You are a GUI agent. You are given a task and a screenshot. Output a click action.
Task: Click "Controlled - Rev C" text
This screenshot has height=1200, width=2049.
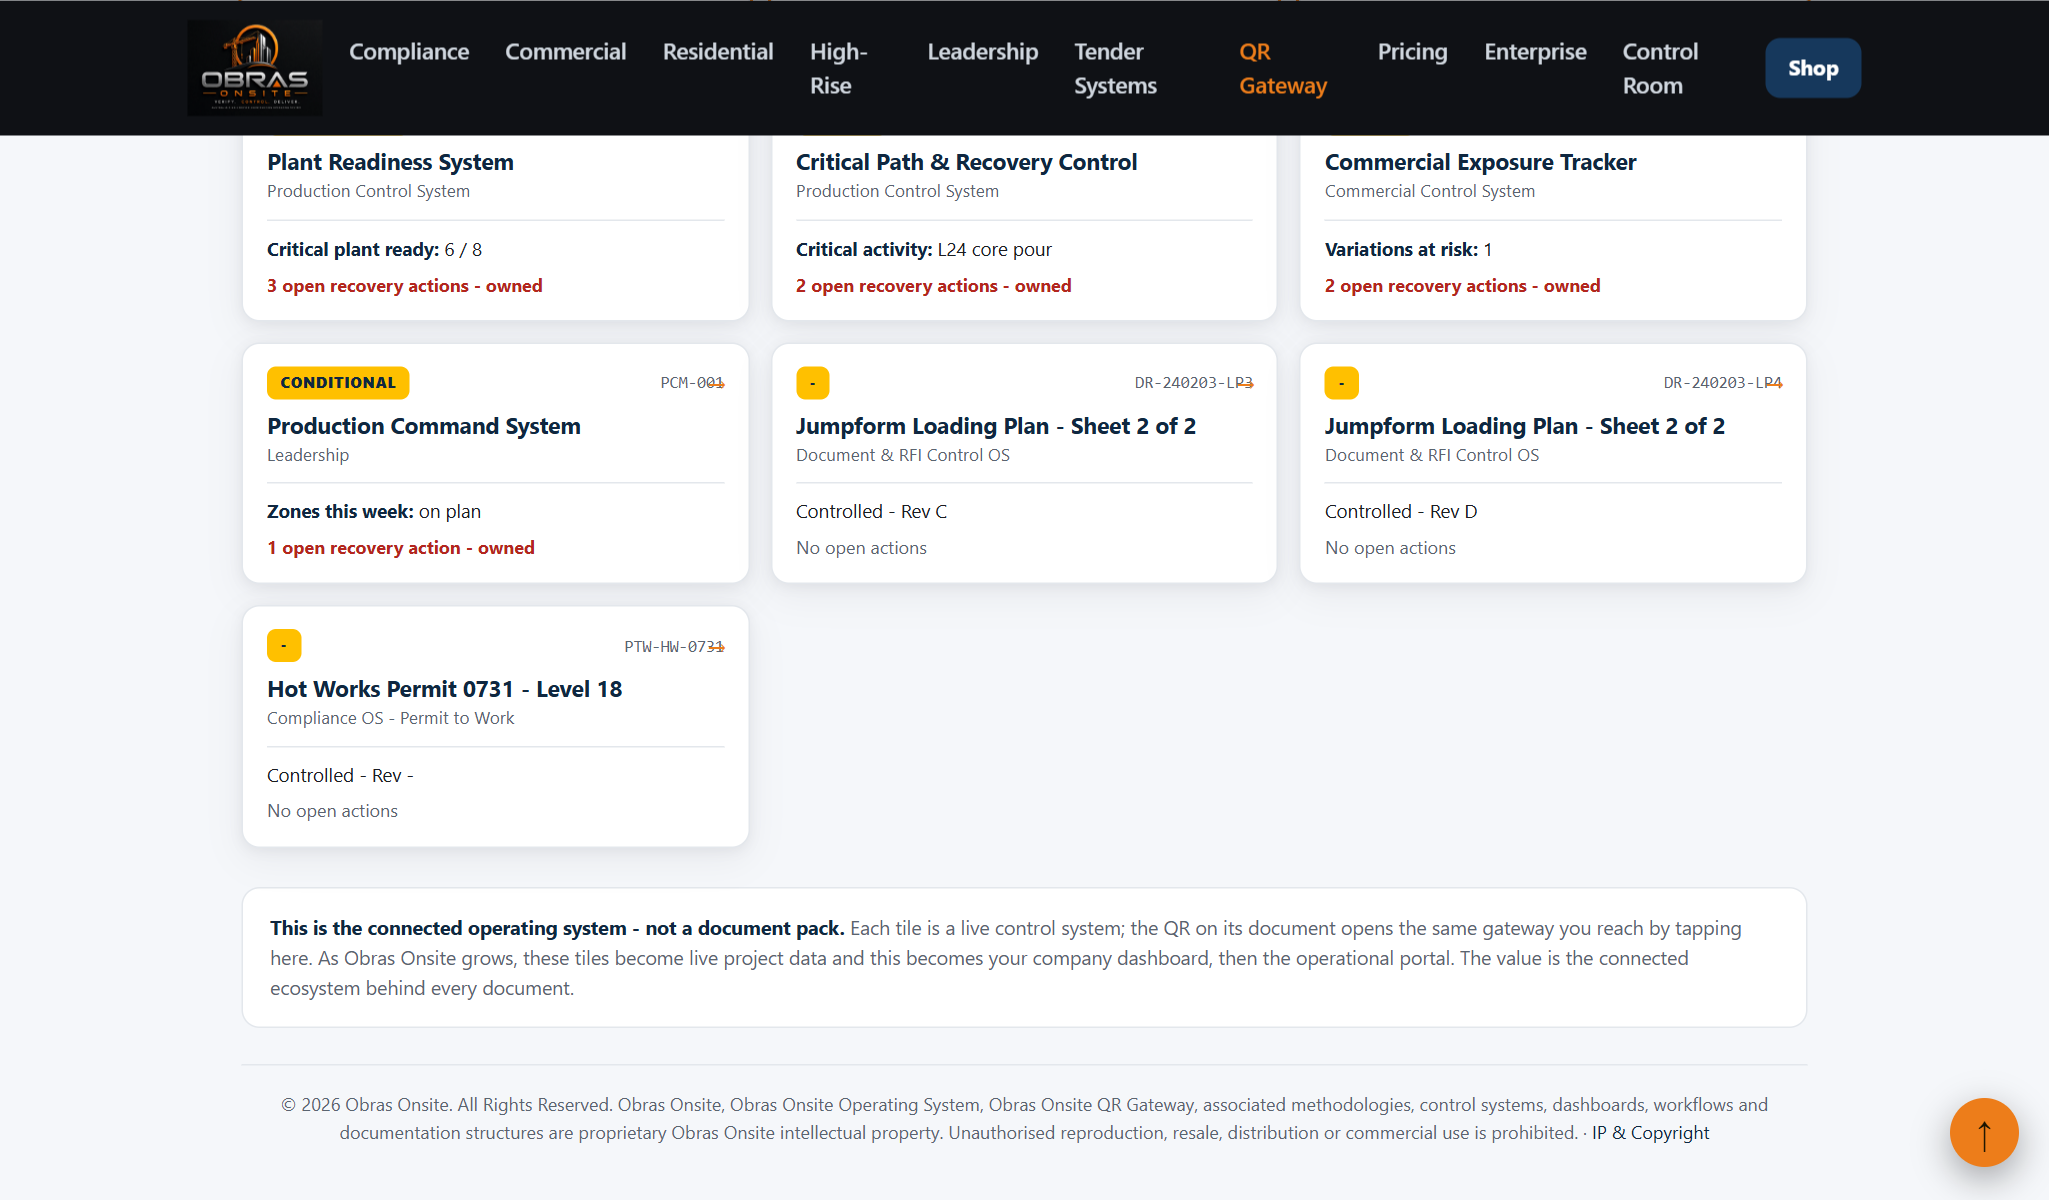coord(871,512)
